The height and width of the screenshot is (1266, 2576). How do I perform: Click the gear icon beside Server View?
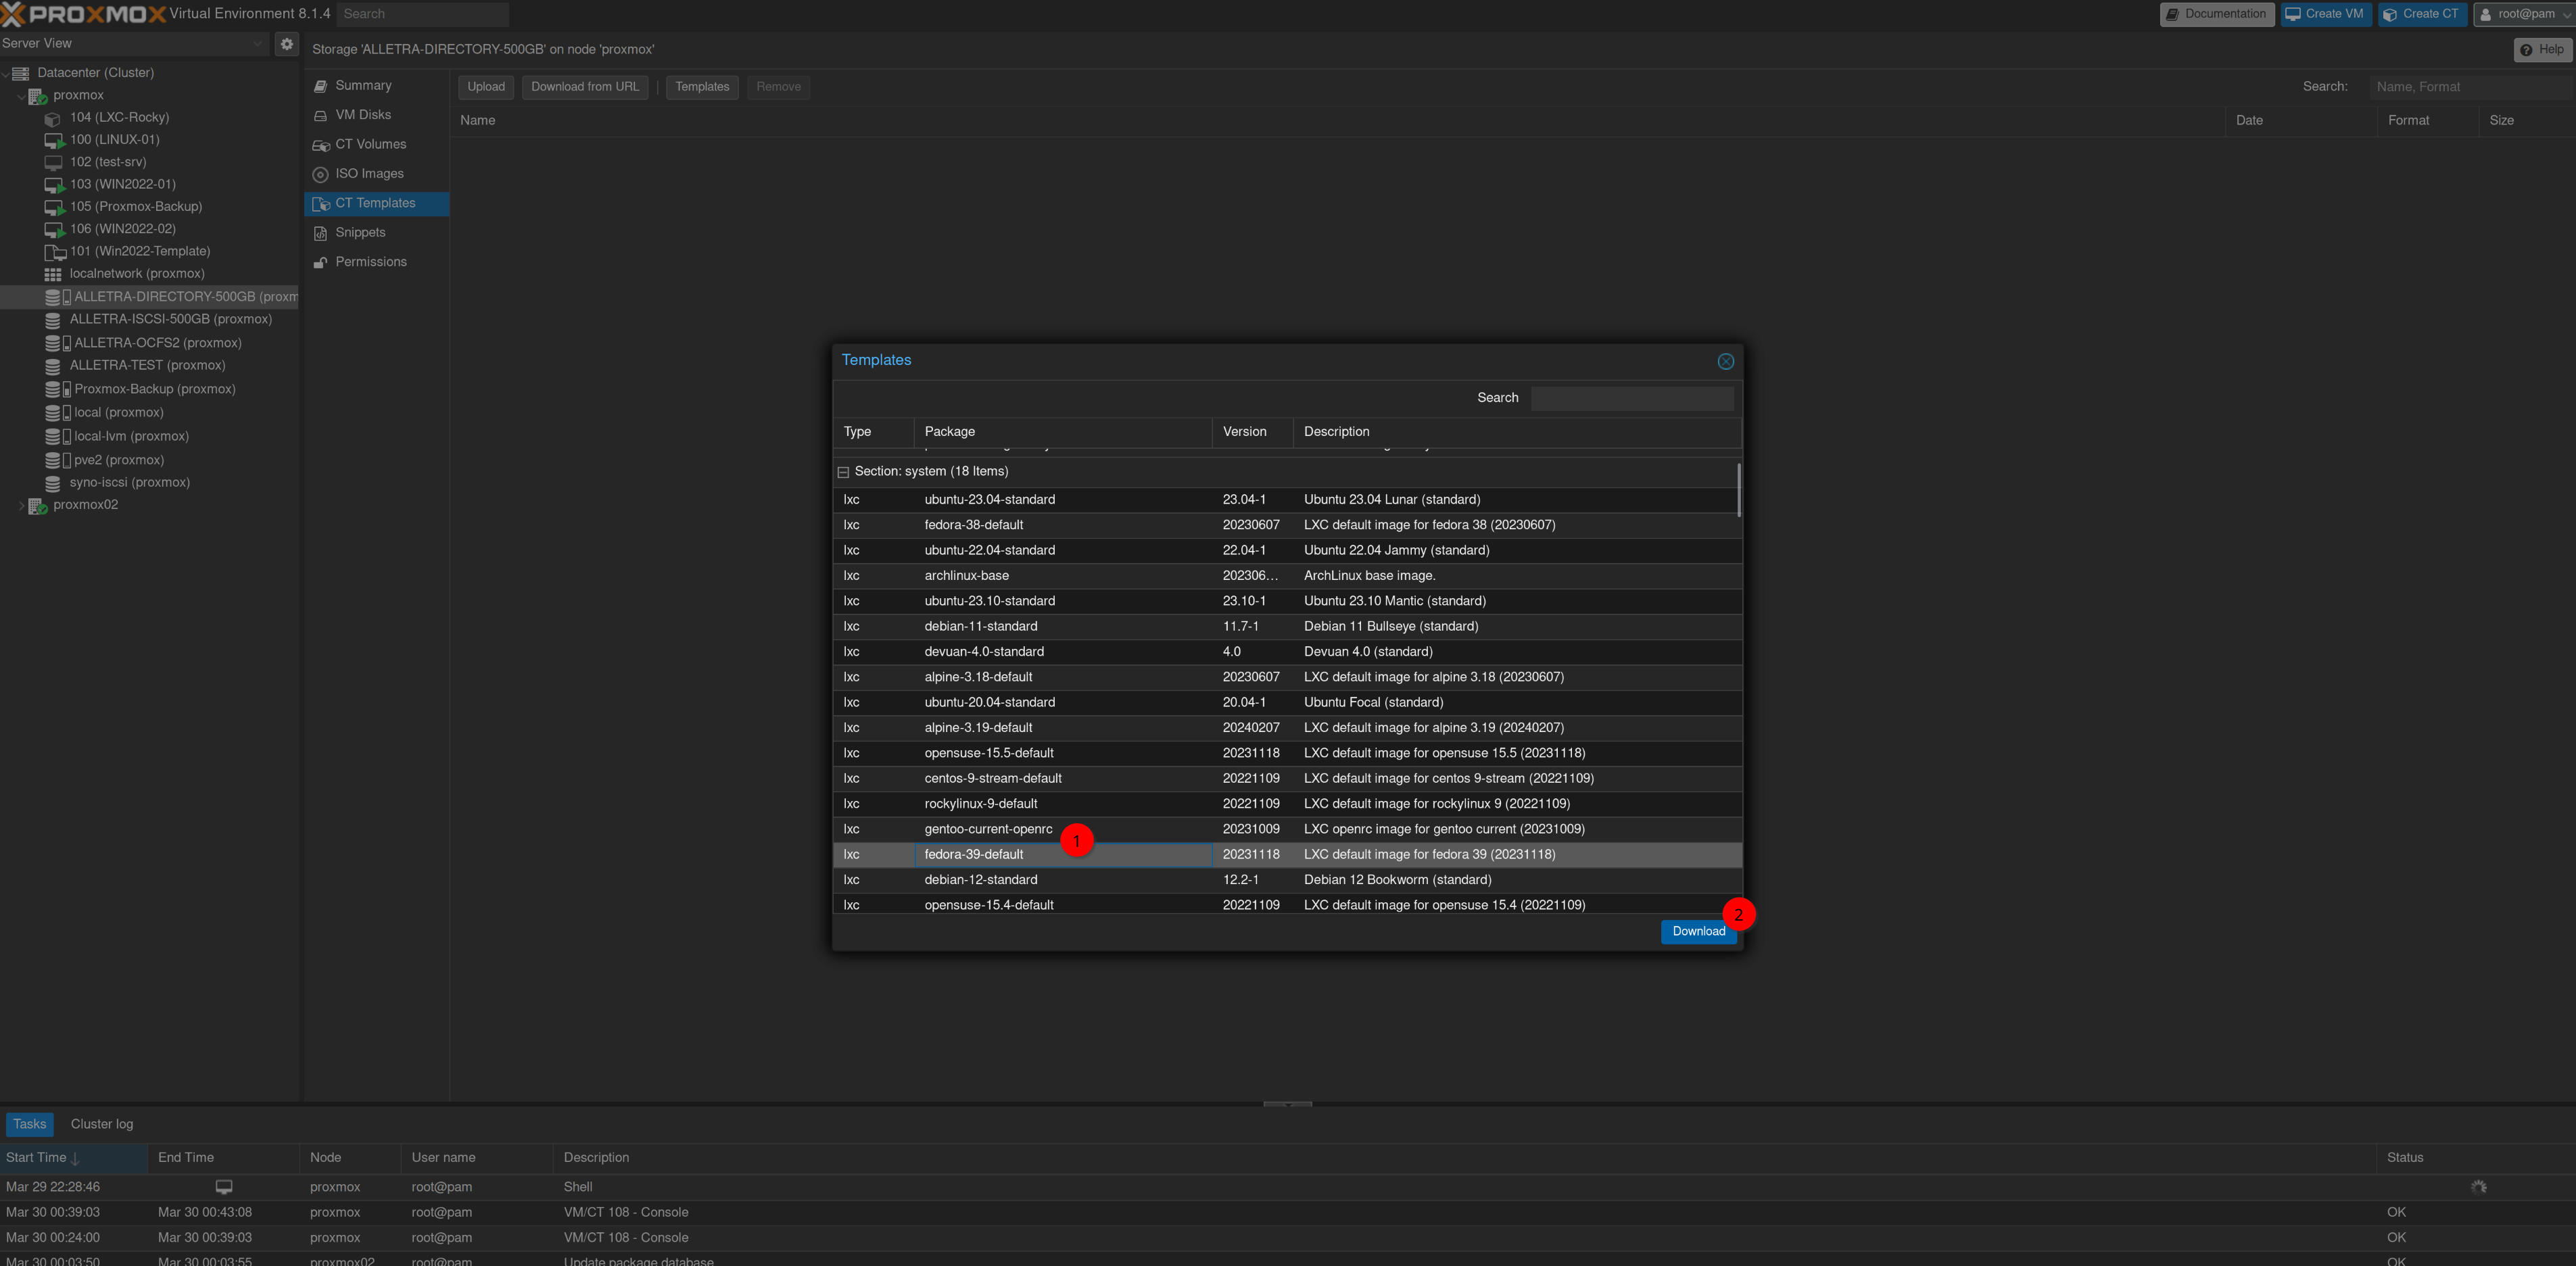(287, 44)
